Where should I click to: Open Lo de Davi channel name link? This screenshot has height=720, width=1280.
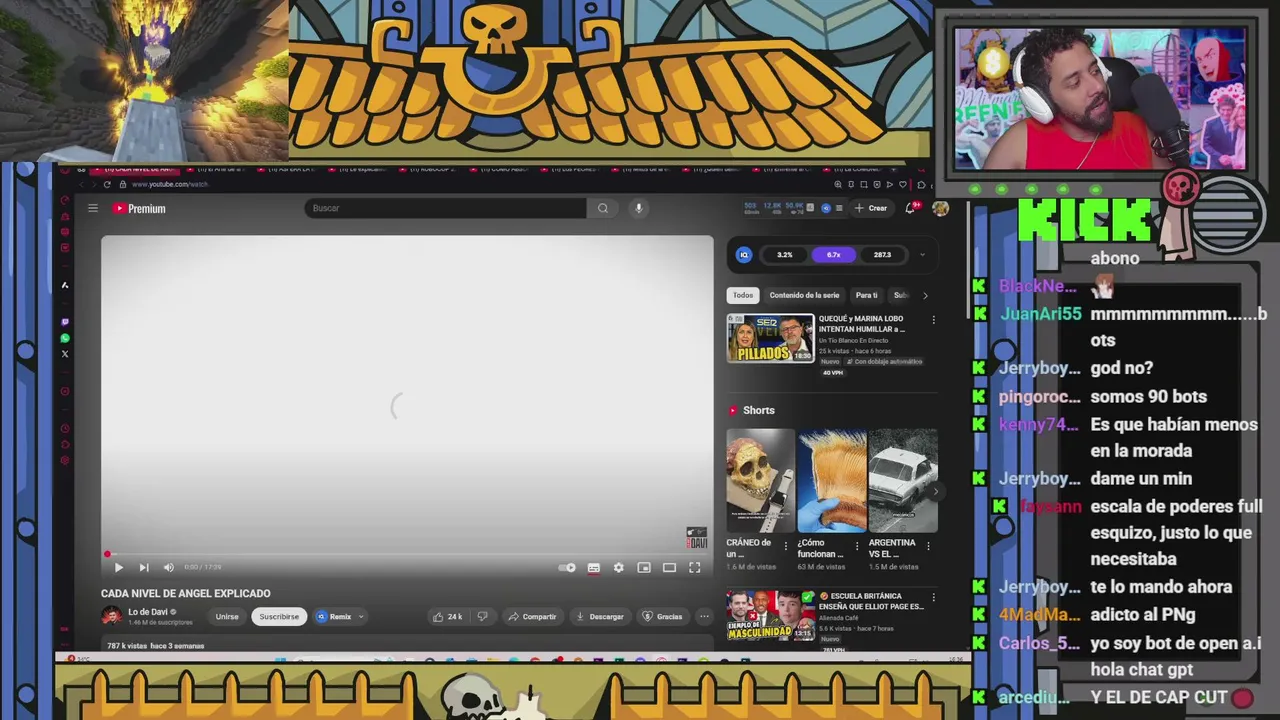click(148, 612)
